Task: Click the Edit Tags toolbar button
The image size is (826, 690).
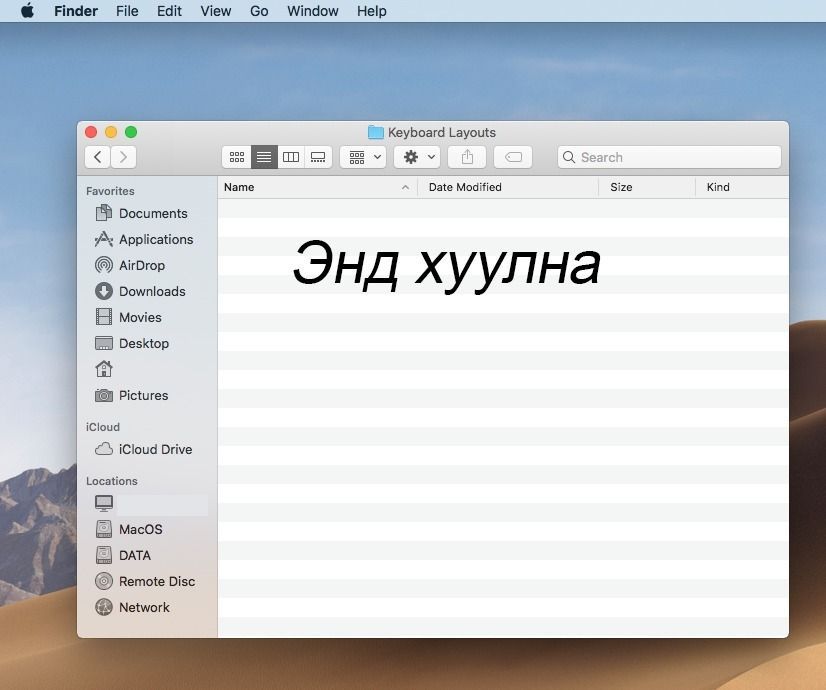Action: [513, 157]
